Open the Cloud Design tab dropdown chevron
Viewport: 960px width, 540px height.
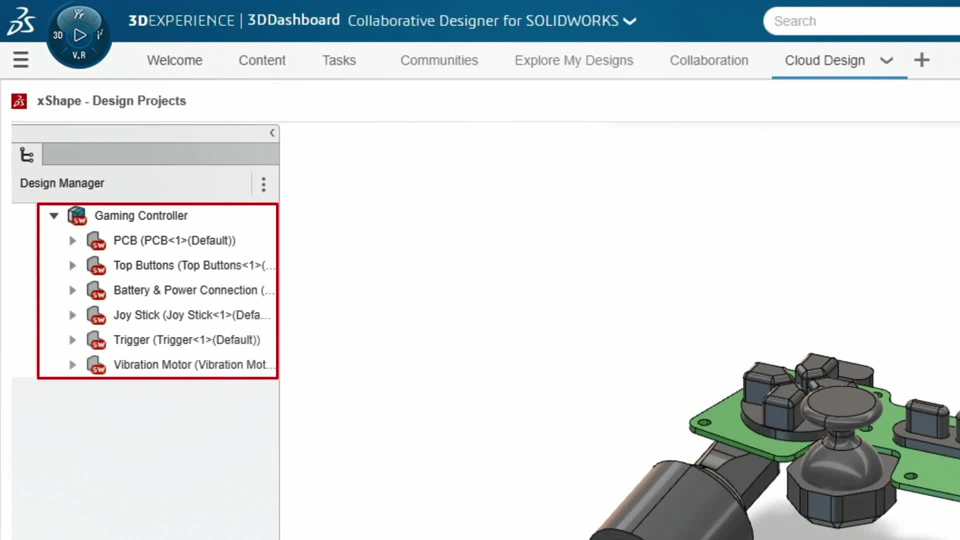tap(887, 61)
